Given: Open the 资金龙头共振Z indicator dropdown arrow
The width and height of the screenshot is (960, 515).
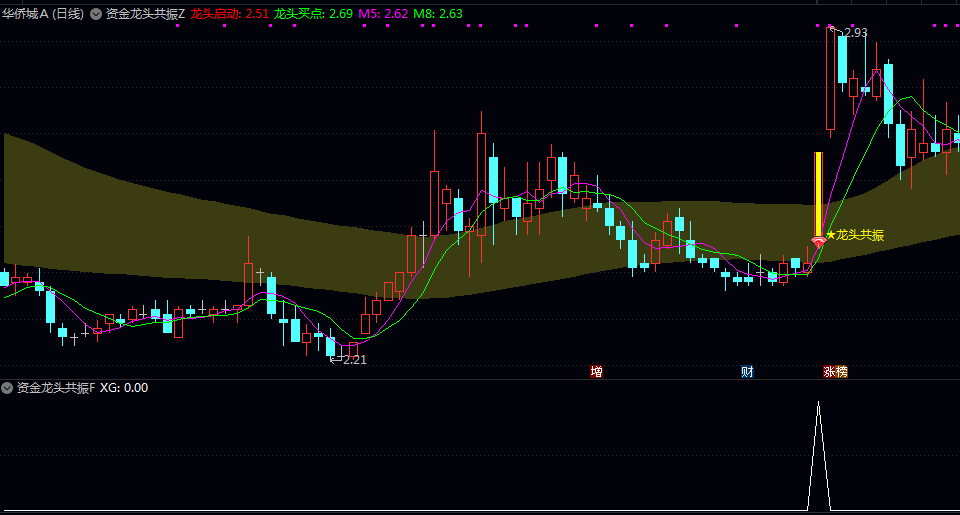Looking at the screenshot, I should (96, 14).
